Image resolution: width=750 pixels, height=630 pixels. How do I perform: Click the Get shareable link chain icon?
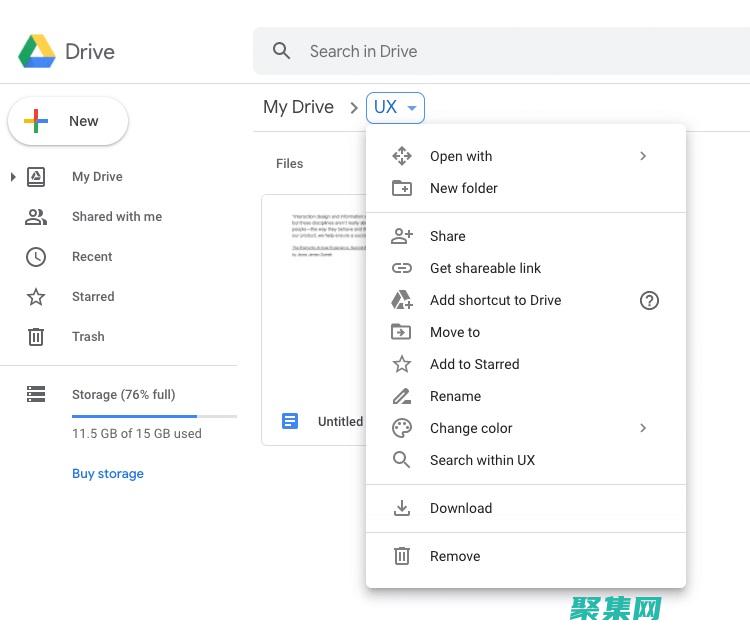point(402,268)
